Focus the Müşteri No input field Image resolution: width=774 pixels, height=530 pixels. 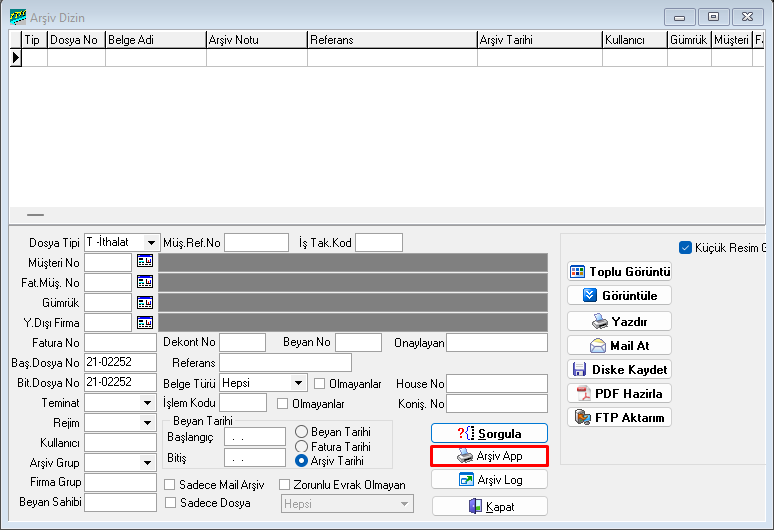[x=108, y=262]
